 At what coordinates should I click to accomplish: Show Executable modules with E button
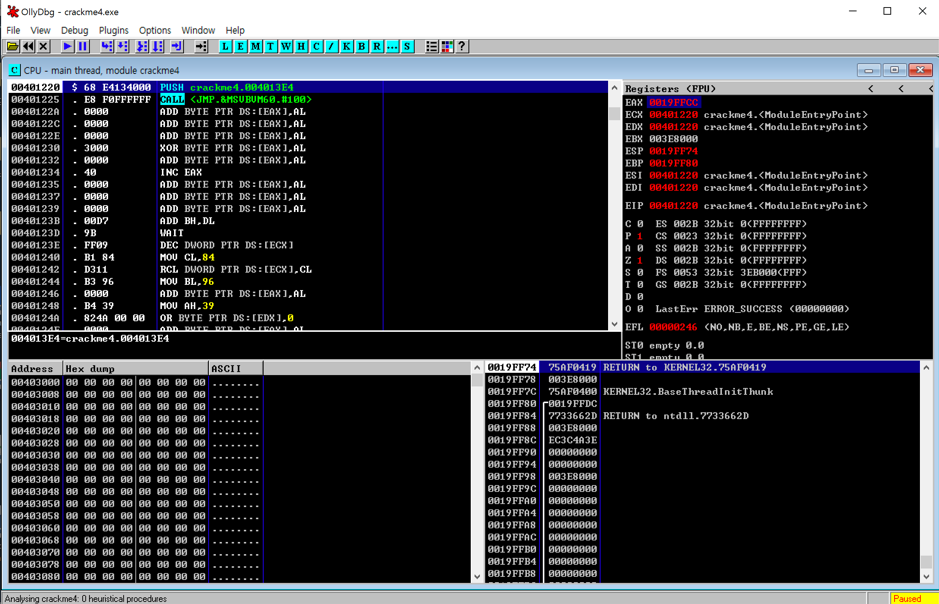(x=240, y=46)
